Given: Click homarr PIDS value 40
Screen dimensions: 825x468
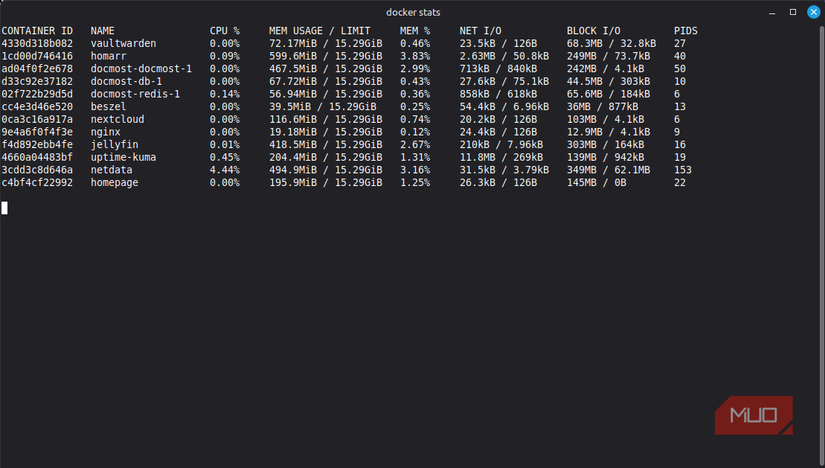Looking at the screenshot, I should pyautogui.click(x=680, y=56).
